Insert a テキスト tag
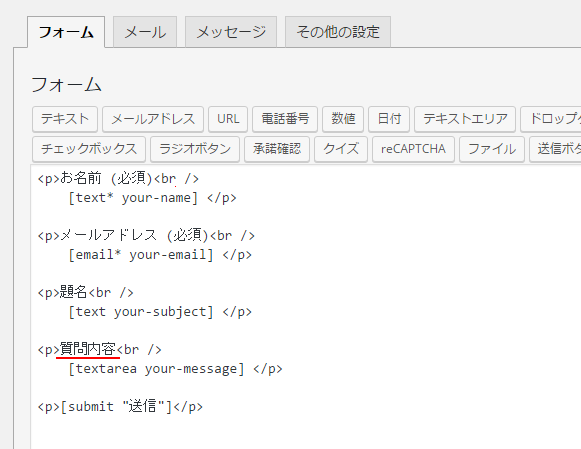 [x=65, y=119]
